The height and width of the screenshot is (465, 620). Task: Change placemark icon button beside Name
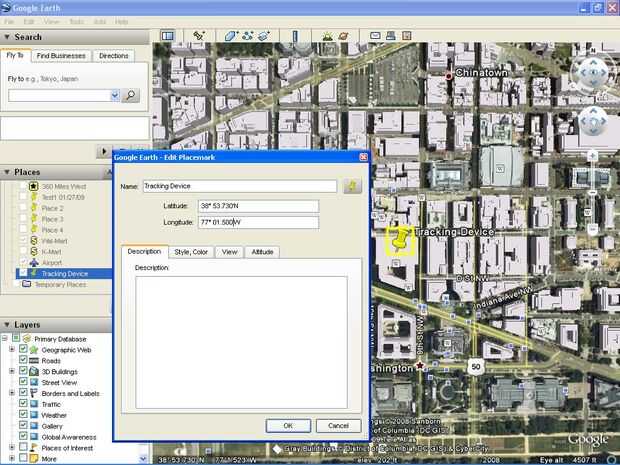[x=352, y=185]
